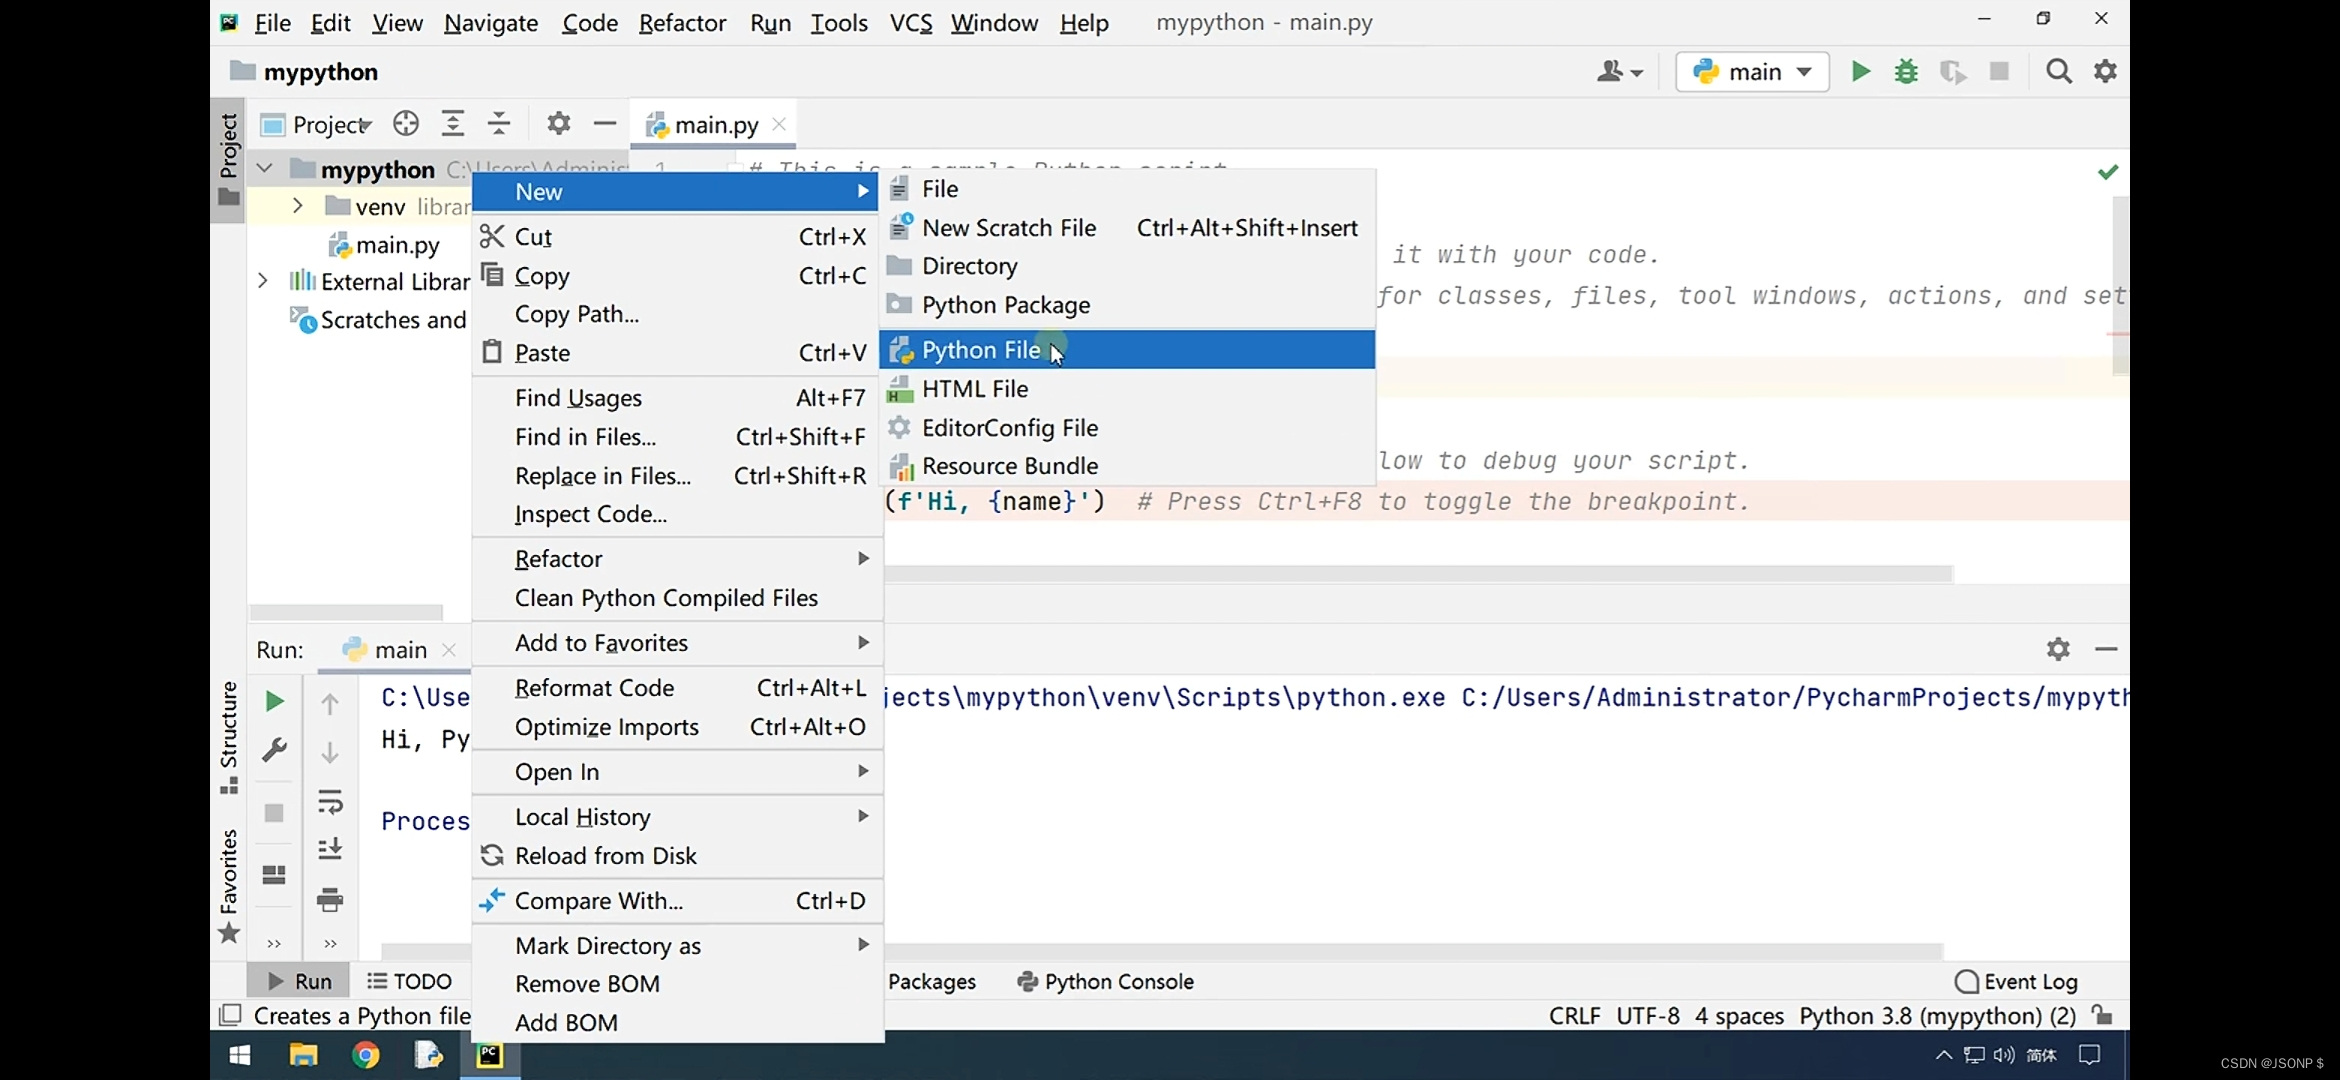Change CRLF line separator in status bar
This screenshot has width=2340, height=1080.
(x=1574, y=1016)
